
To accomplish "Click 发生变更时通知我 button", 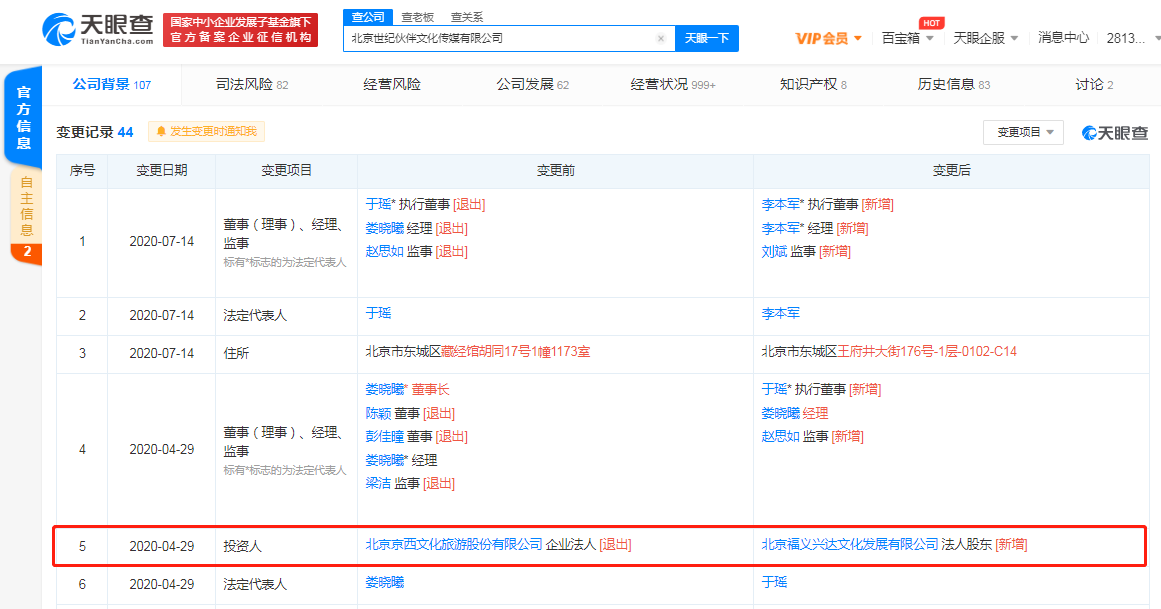I will tap(206, 132).
